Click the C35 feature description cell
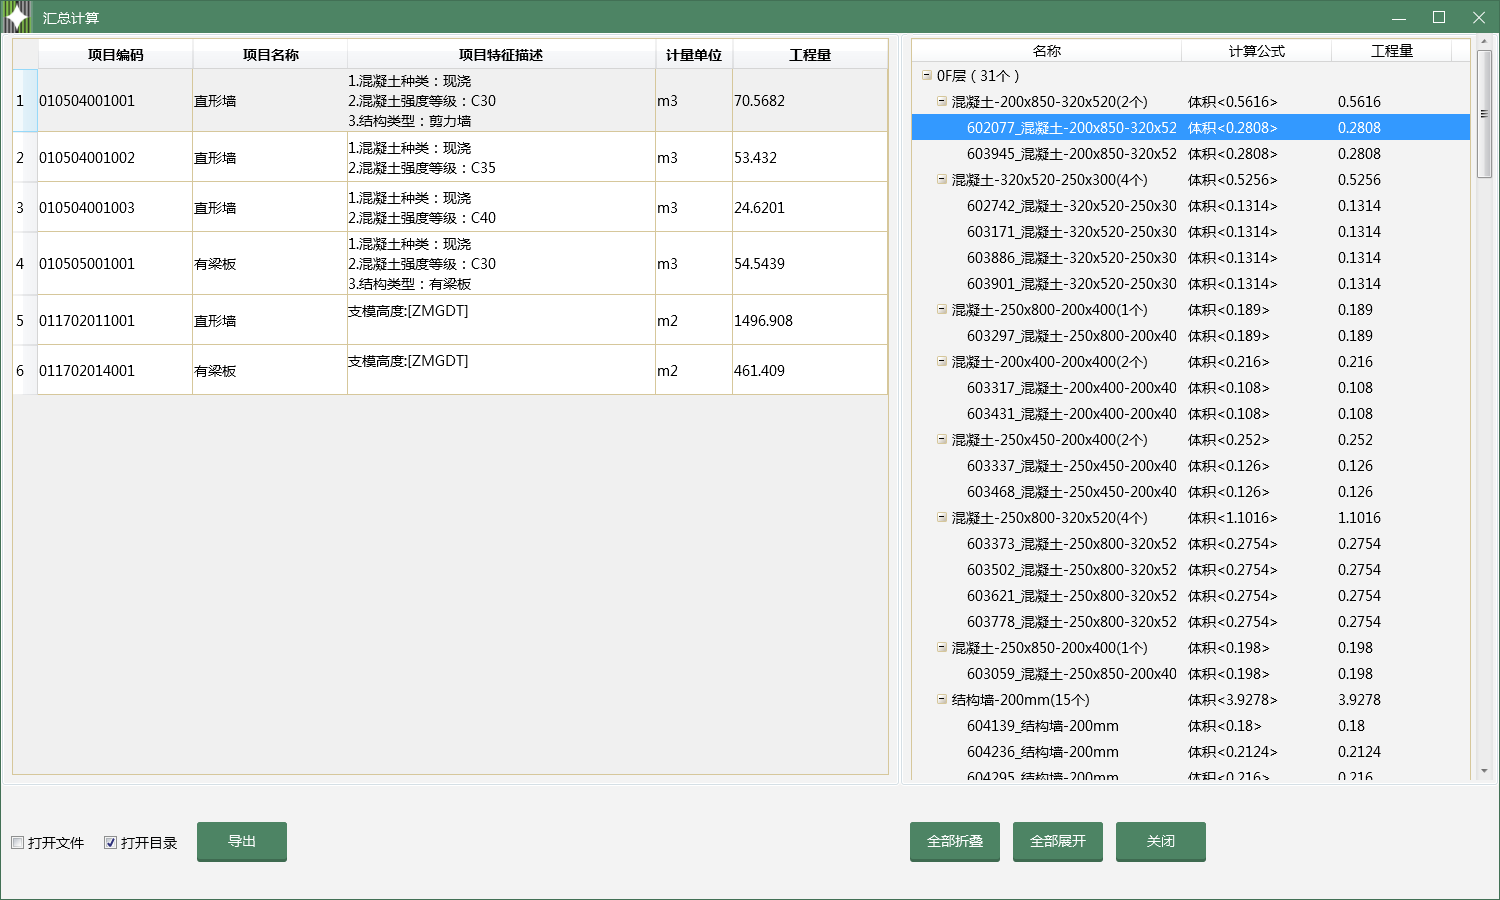This screenshot has height=900, width=1500. [501, 158]
